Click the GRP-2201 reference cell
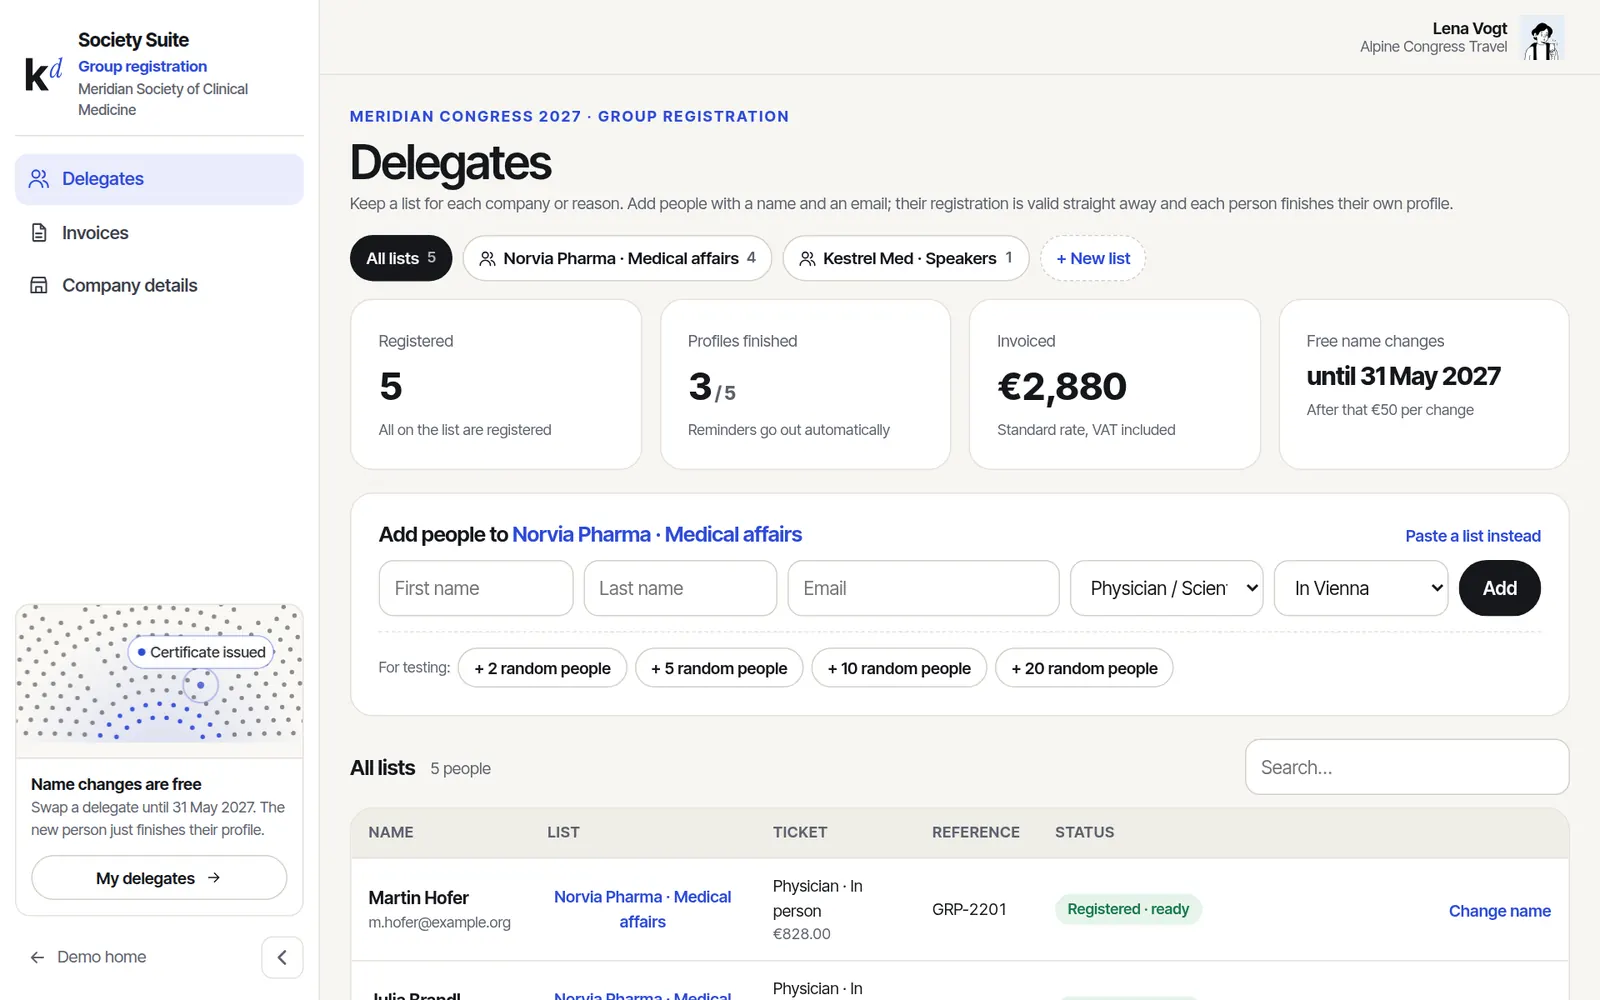Image resolution: width=1600 pixels, height=1000 pixels. pyautogui.click(x=969, y=909)
